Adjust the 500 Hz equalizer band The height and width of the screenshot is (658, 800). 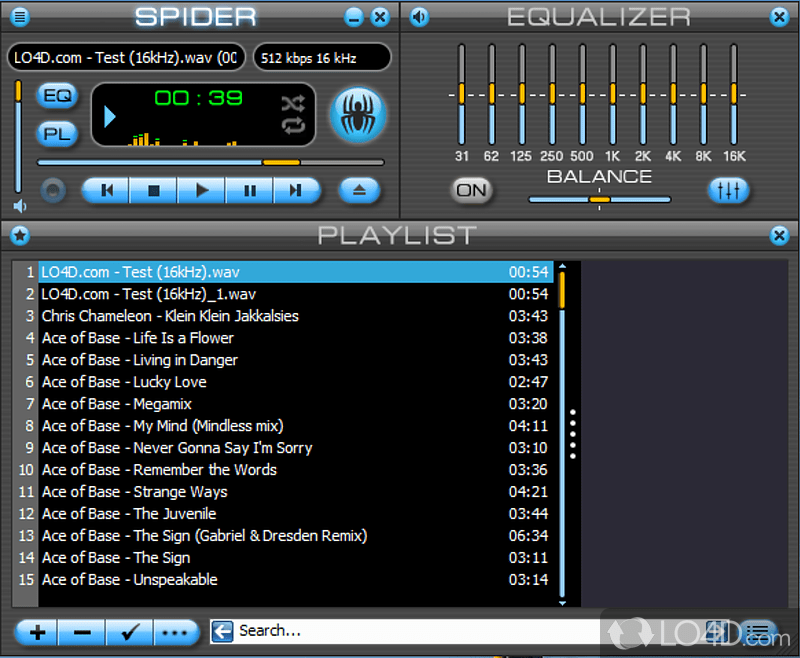(582, 94)
